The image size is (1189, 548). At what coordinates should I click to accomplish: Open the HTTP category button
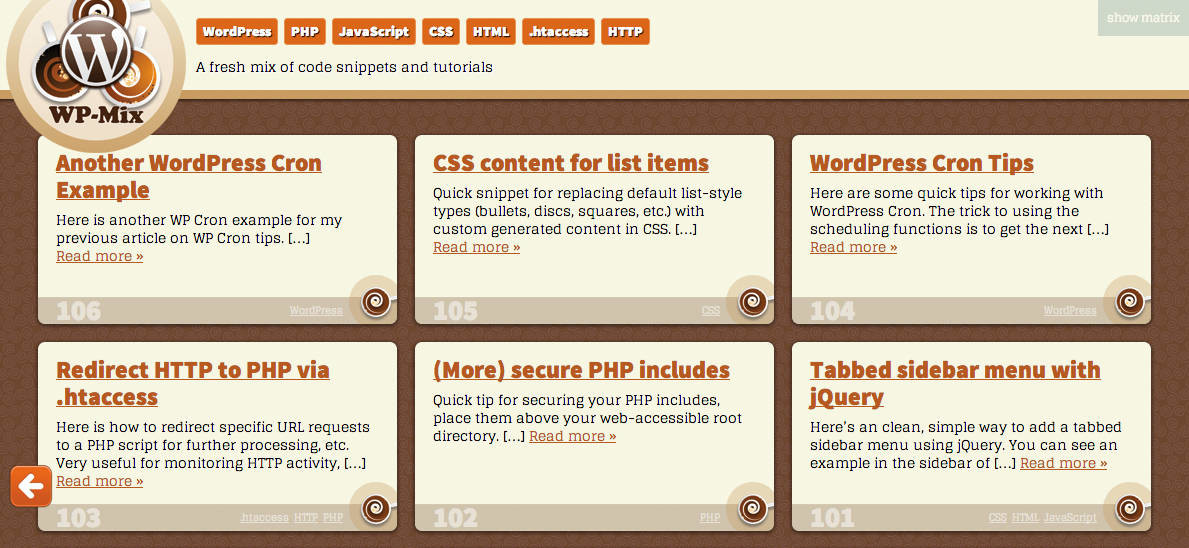tap(626, 32)
